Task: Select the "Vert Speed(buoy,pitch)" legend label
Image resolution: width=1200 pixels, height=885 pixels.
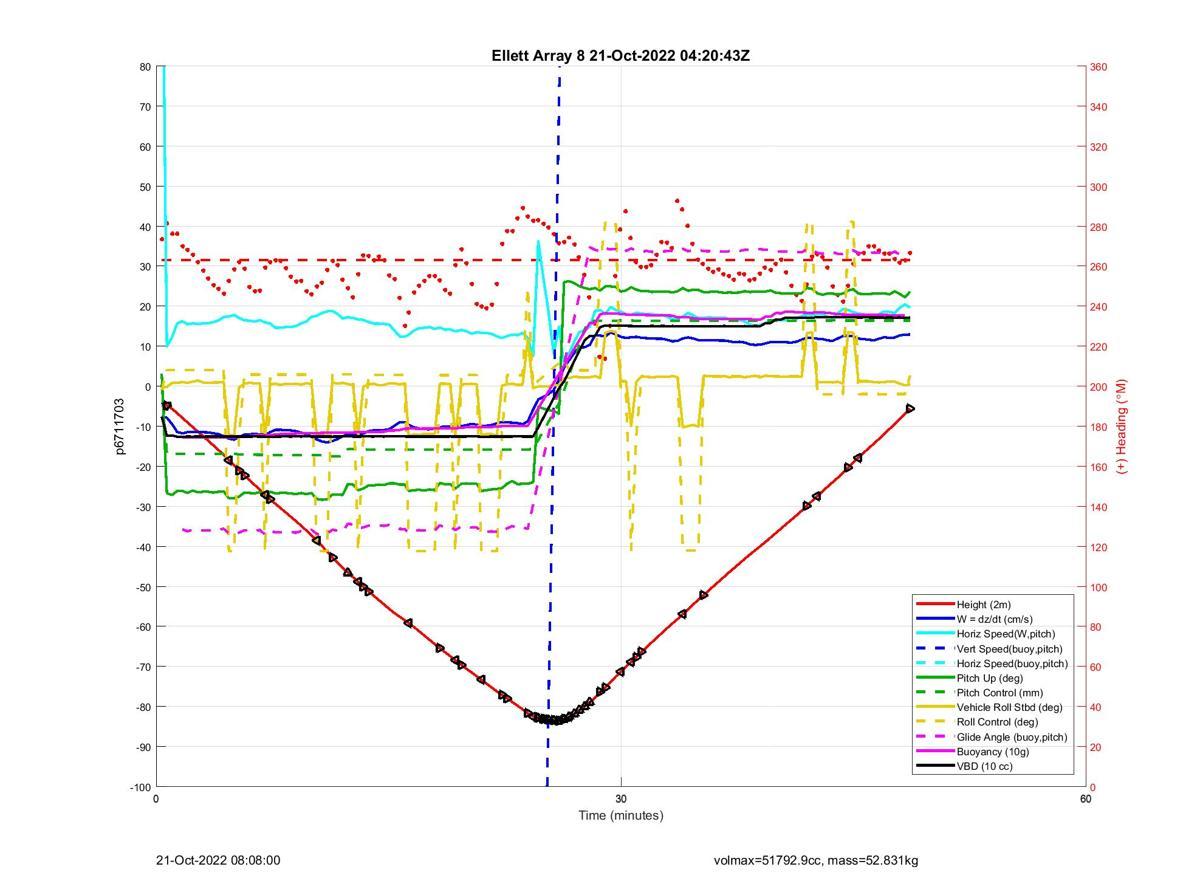Action: point(1012,649)
